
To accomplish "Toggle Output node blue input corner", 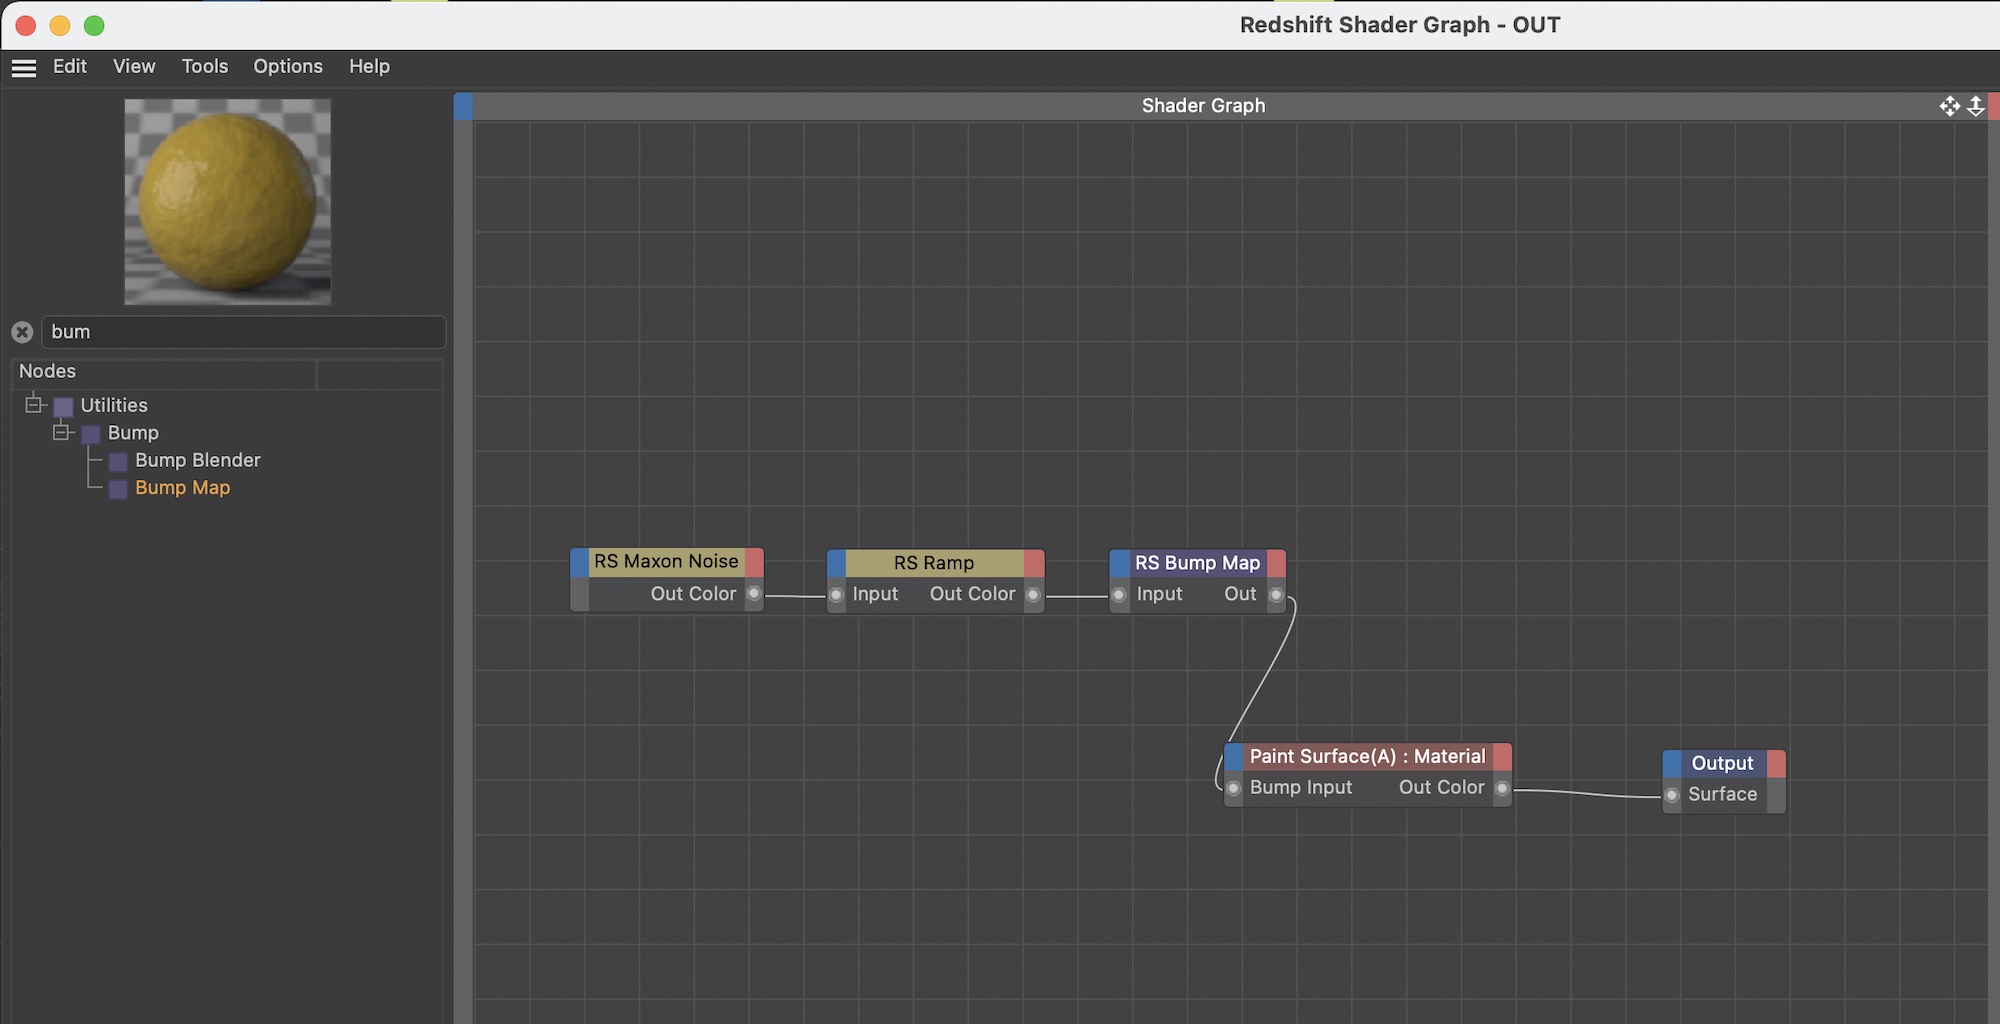I will pos(1672,763).
